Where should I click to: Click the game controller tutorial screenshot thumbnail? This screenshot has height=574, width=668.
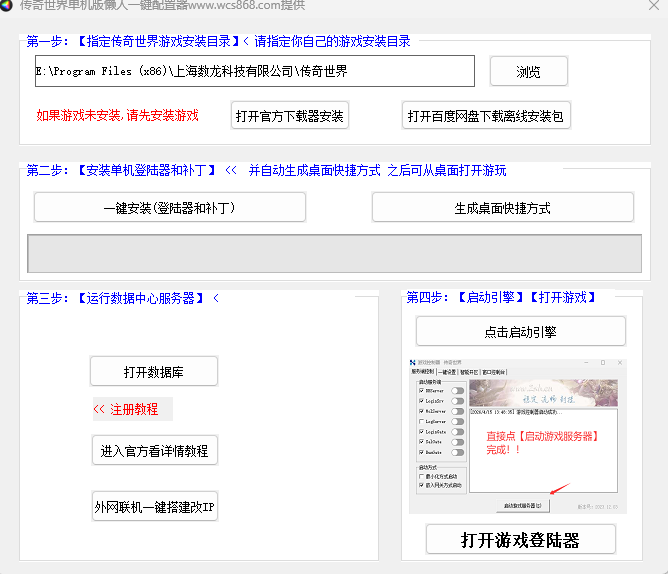[517, 436]
